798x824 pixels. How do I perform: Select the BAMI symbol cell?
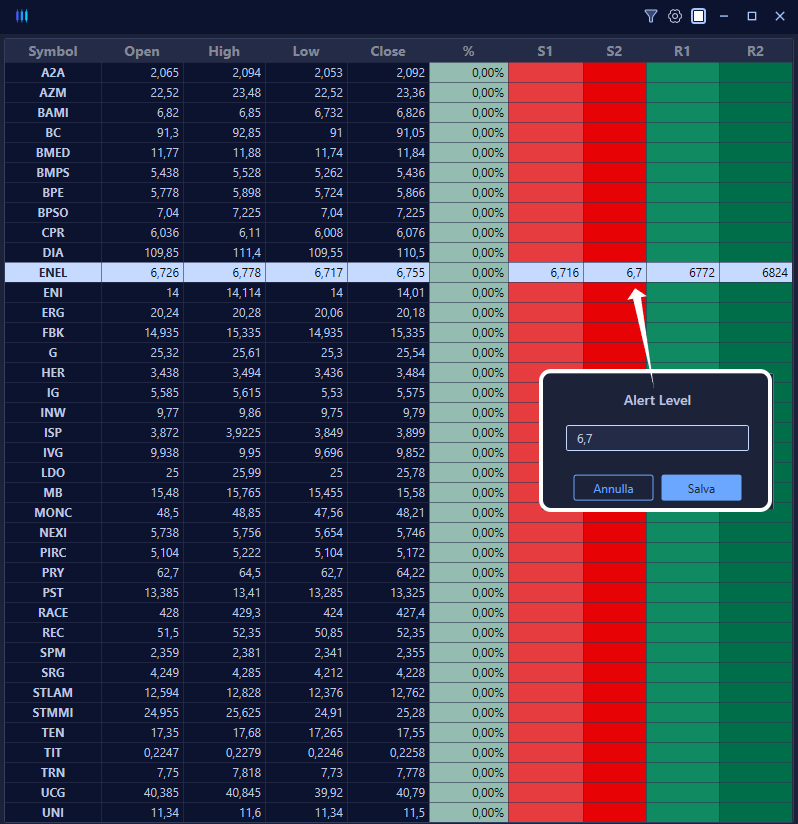click(x=53, y=112)
